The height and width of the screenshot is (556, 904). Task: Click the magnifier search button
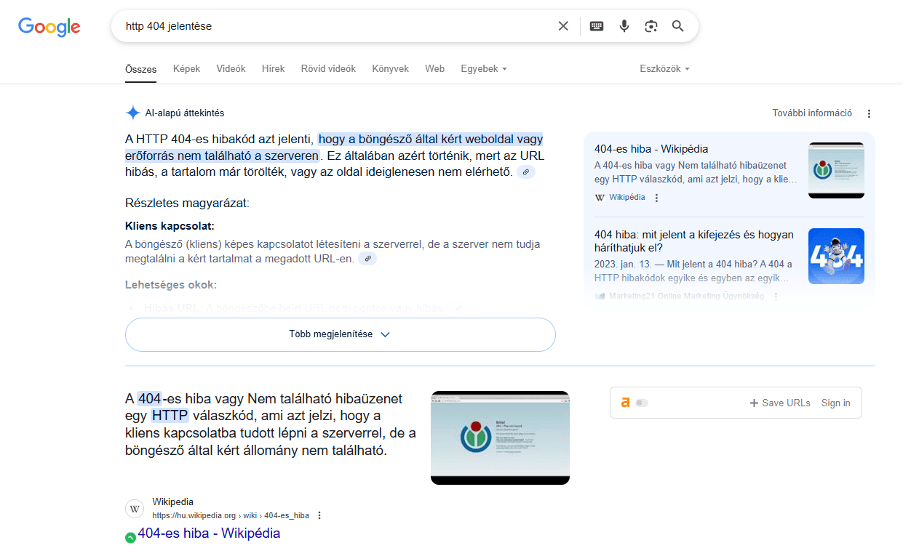pos(678,26)
